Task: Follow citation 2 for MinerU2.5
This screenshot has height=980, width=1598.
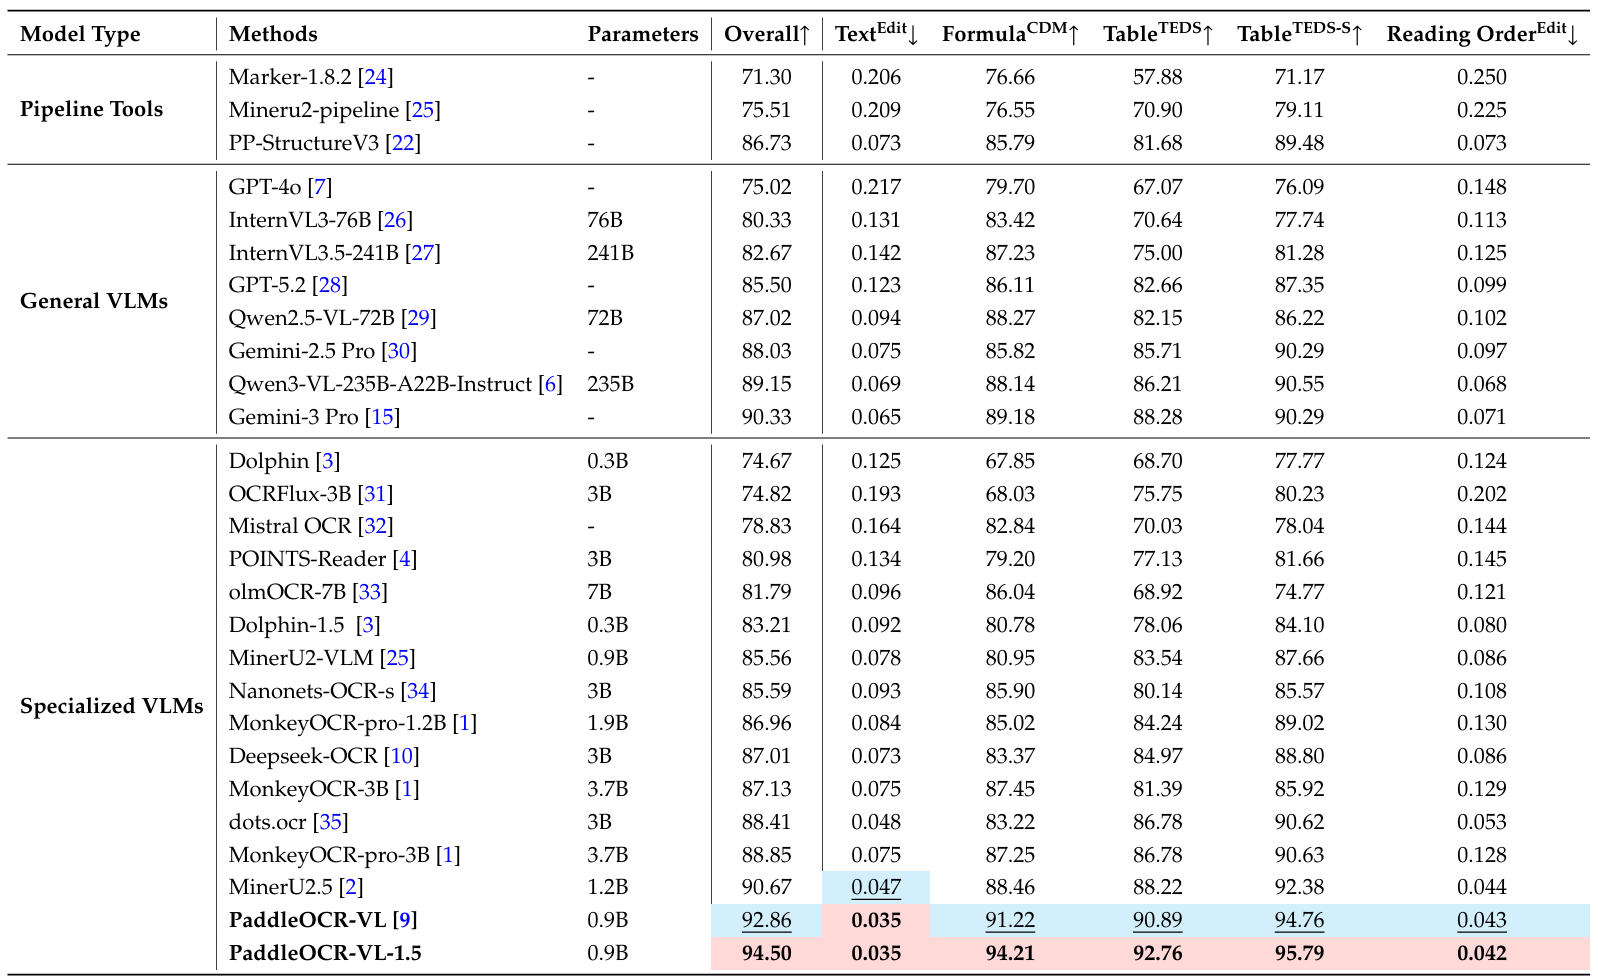Action: [351, 887]
